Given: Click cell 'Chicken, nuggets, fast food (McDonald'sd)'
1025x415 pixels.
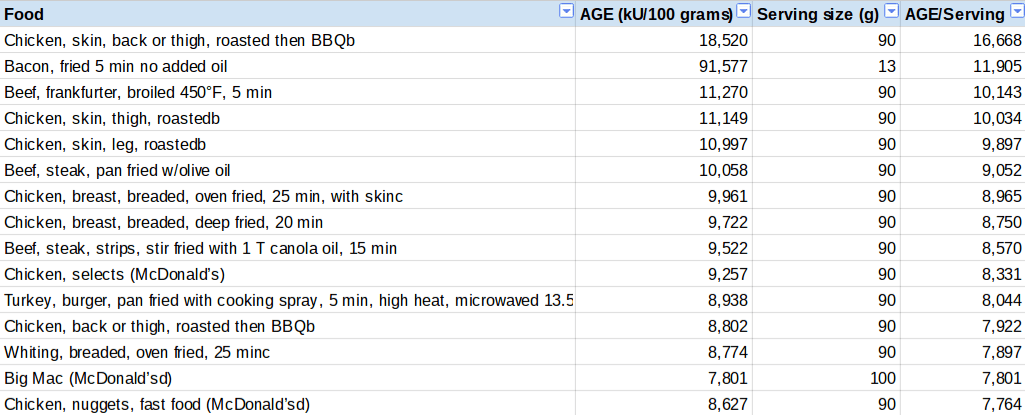Looking at the screenshot, I should click(x=288, y=405).
